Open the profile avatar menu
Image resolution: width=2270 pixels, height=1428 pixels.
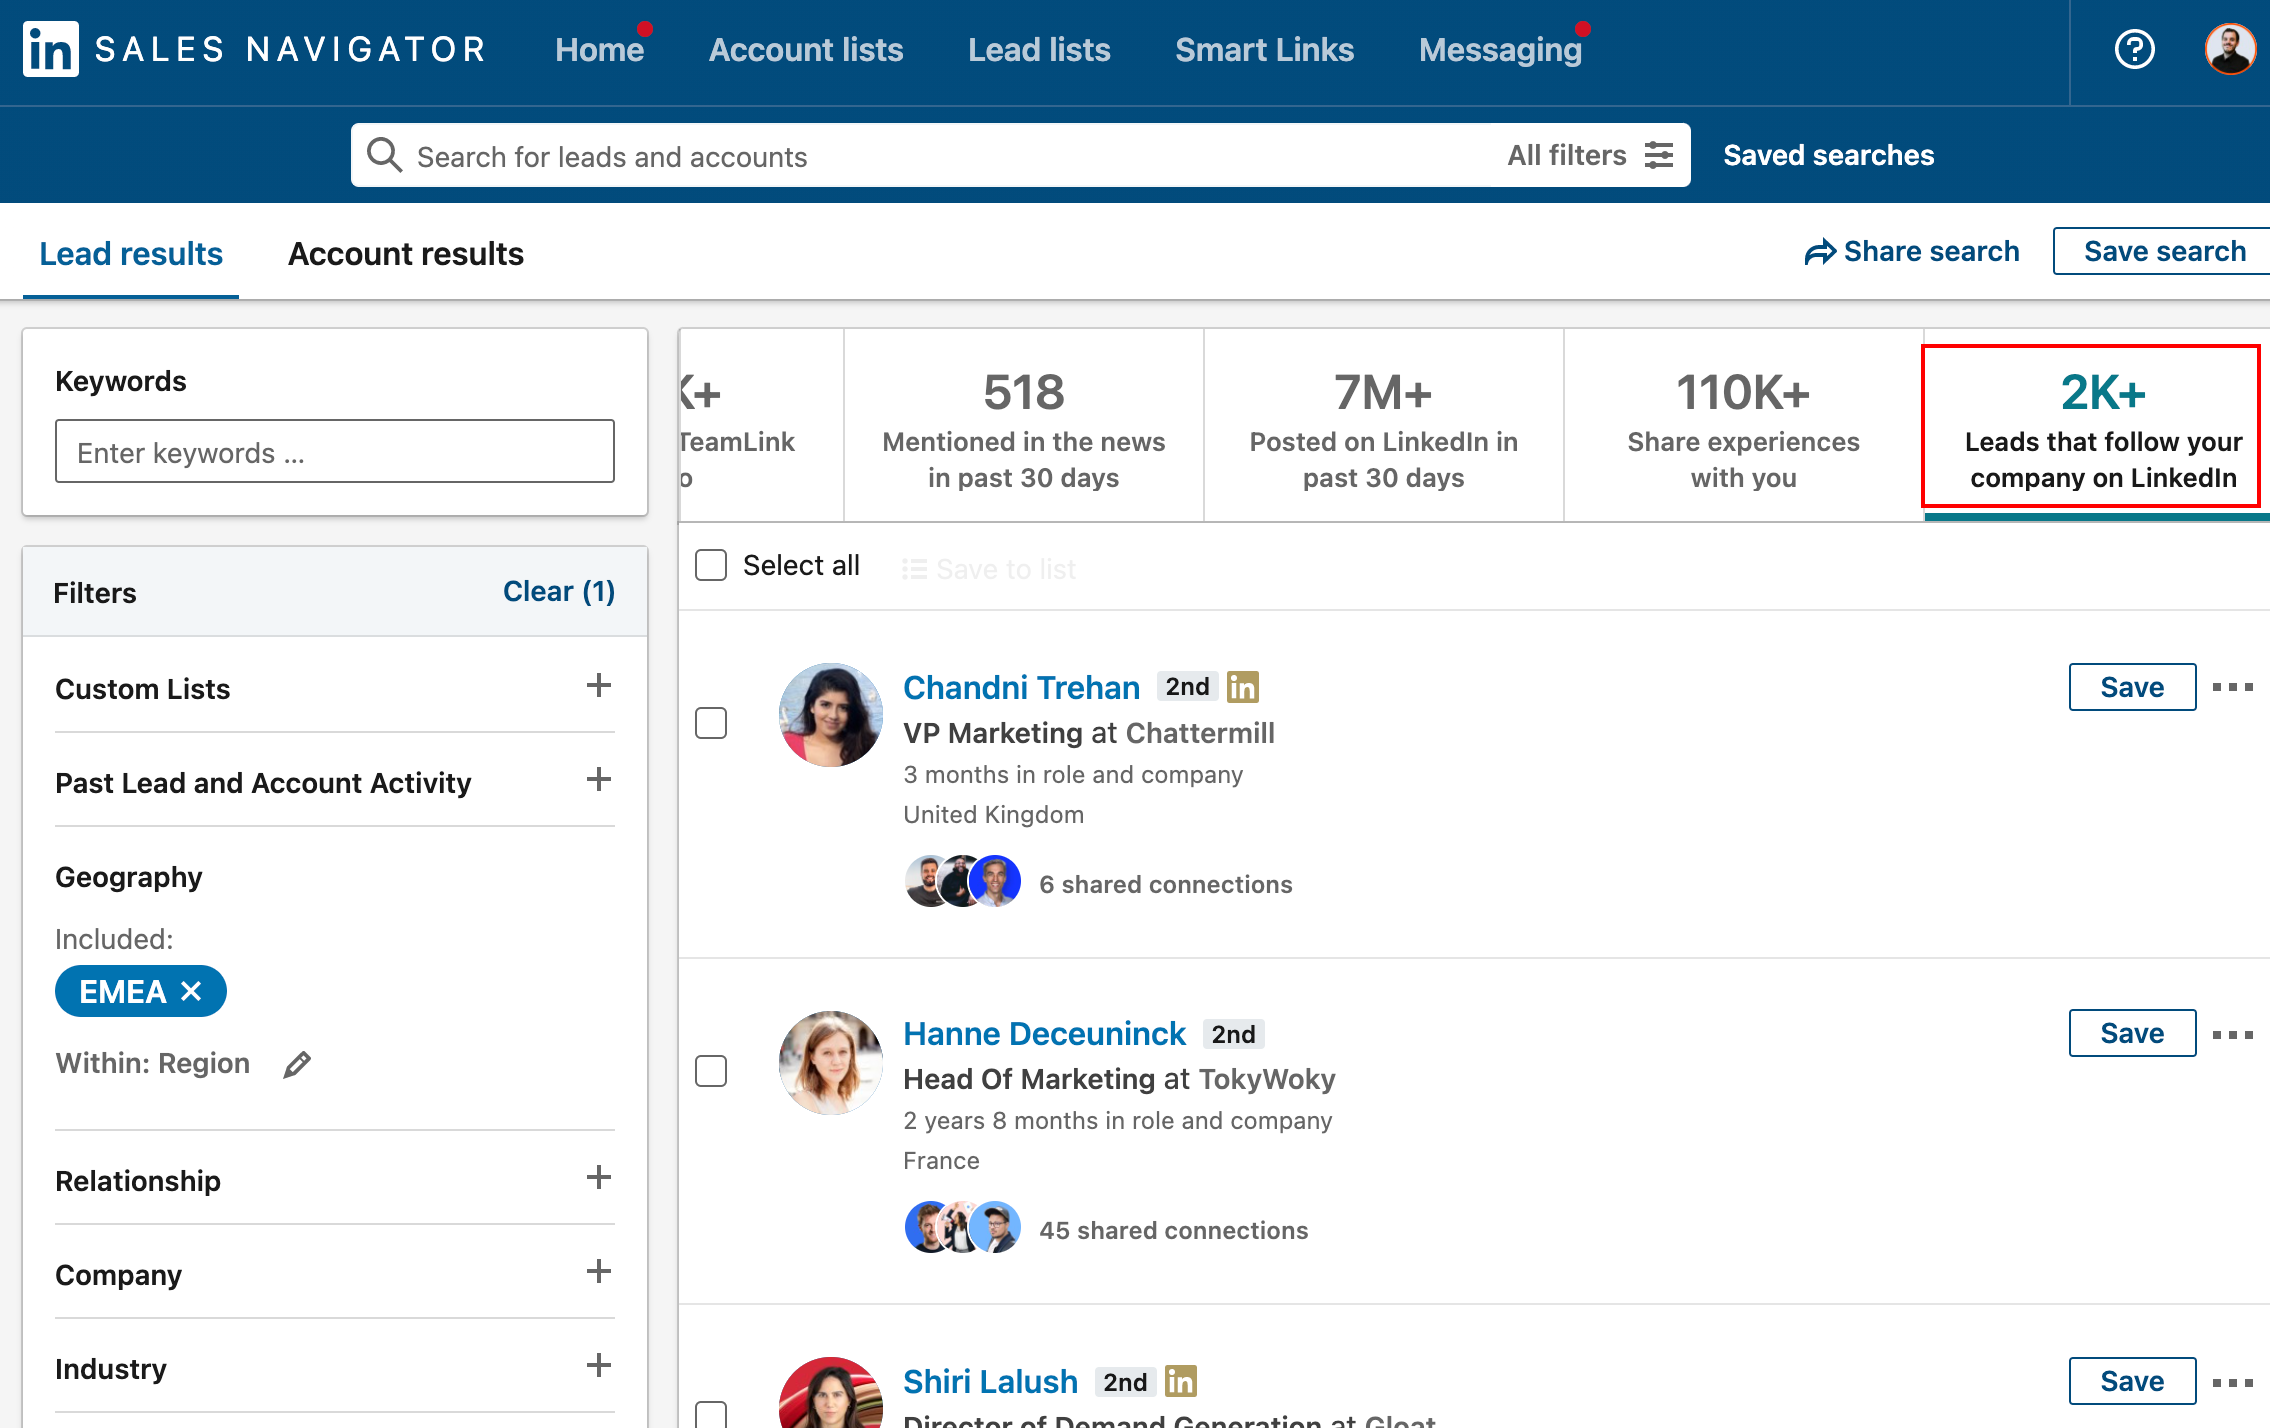[x=2229, y=49]
